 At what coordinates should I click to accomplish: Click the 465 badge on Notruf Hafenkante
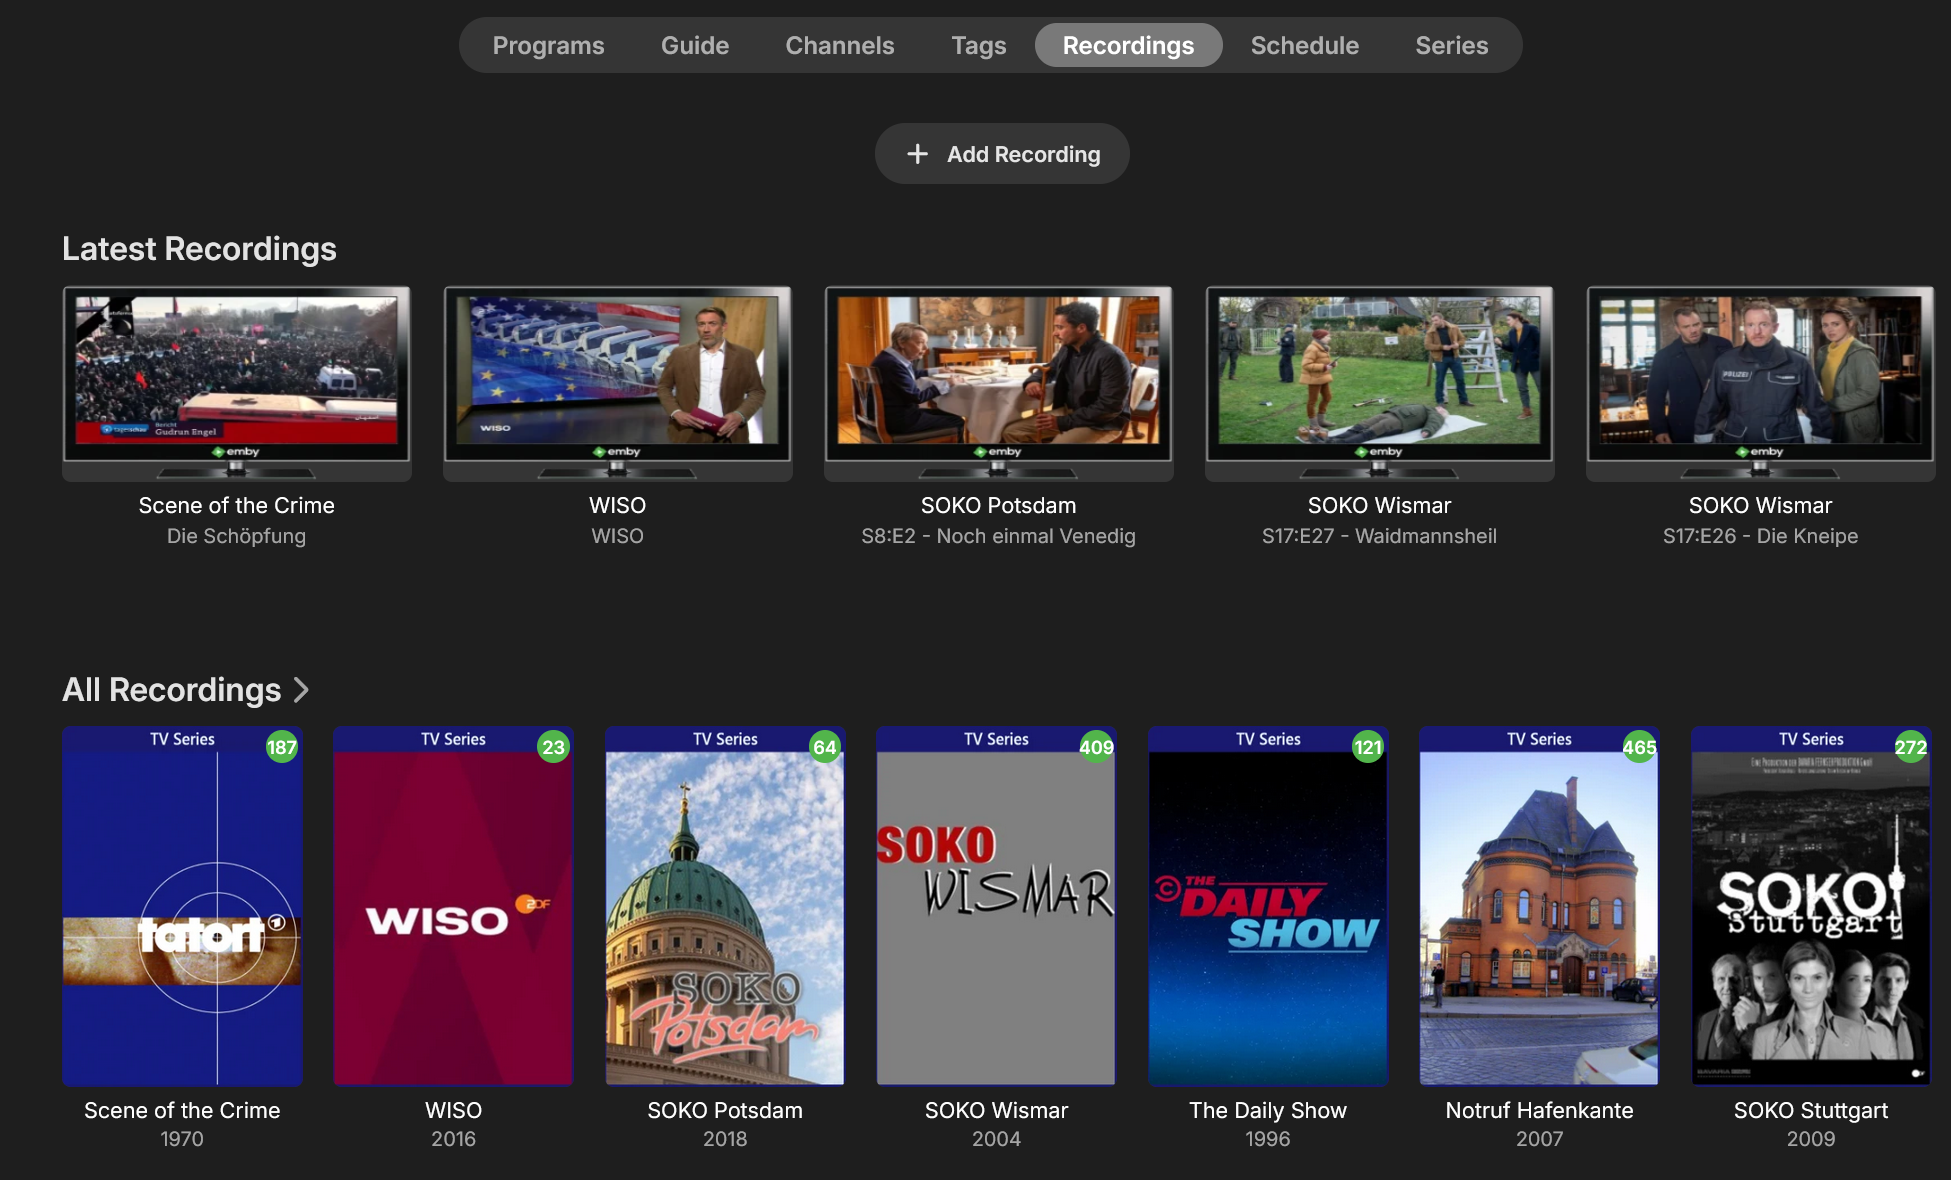[x=1639, y=747]
